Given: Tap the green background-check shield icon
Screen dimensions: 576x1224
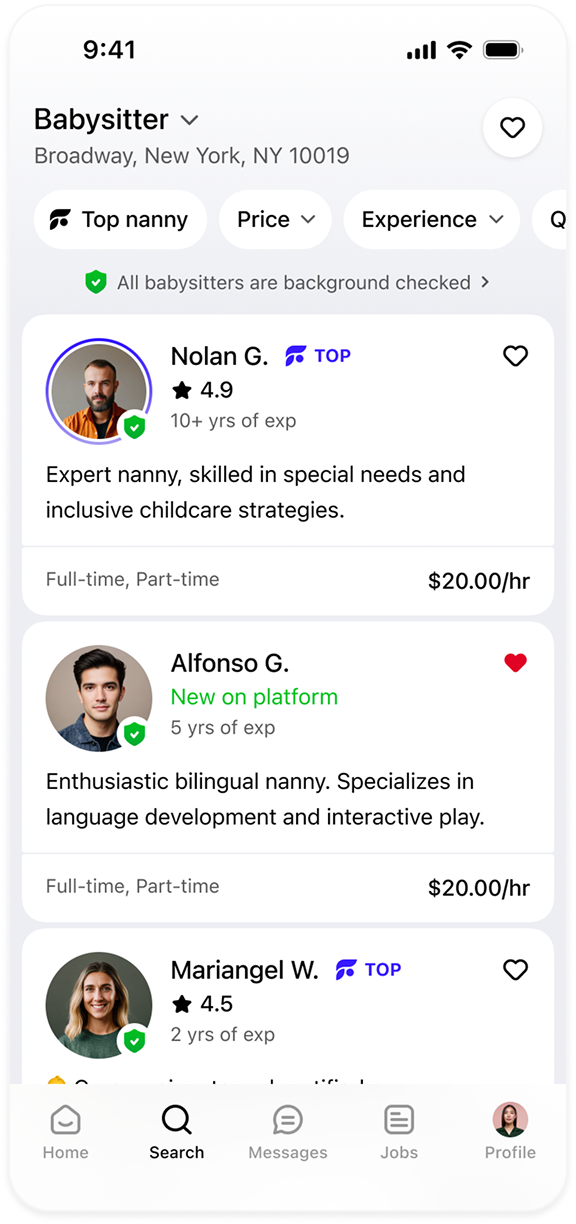Looking at the screenshot, I should coord(96,283).
